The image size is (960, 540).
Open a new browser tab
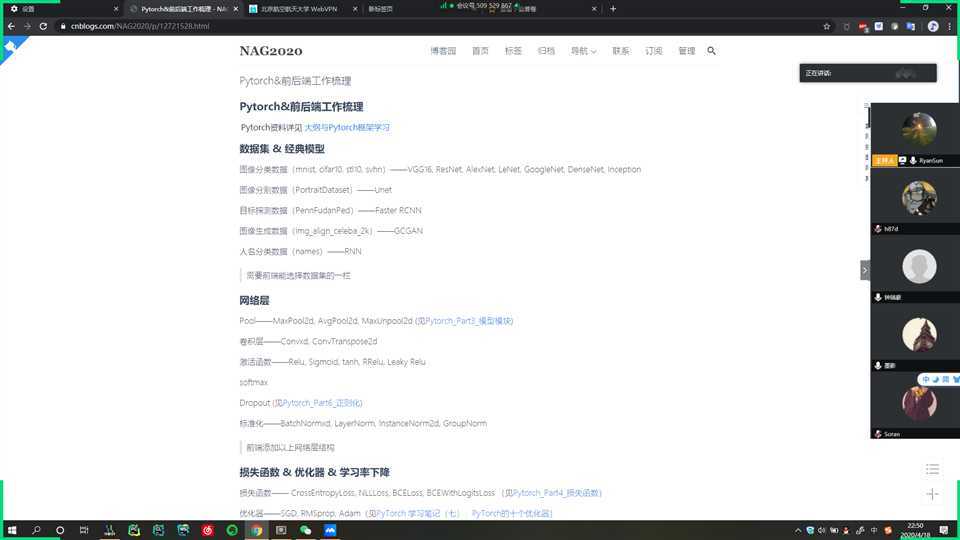pos(613,9)
